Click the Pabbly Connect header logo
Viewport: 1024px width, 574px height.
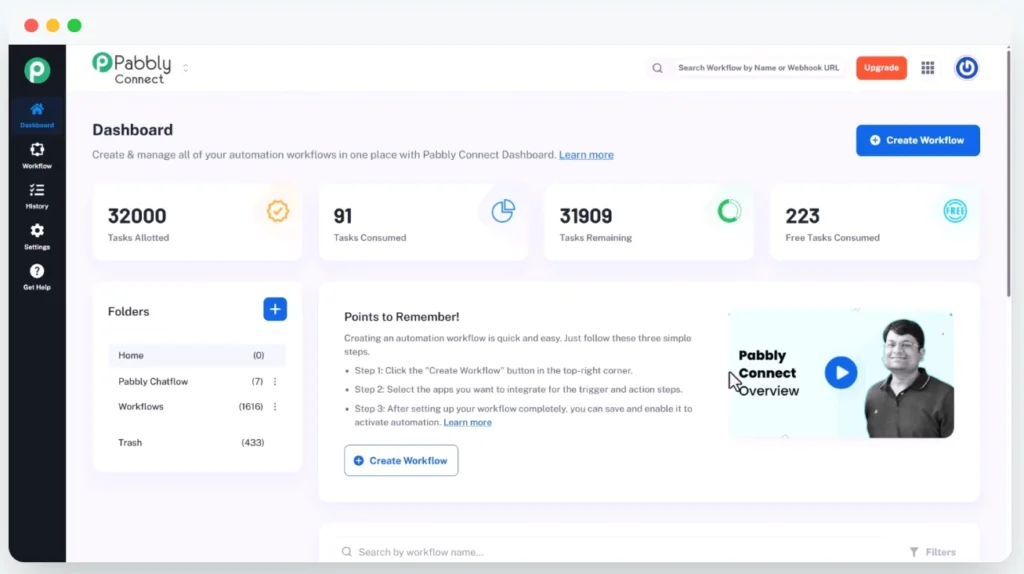click(132, 69)
